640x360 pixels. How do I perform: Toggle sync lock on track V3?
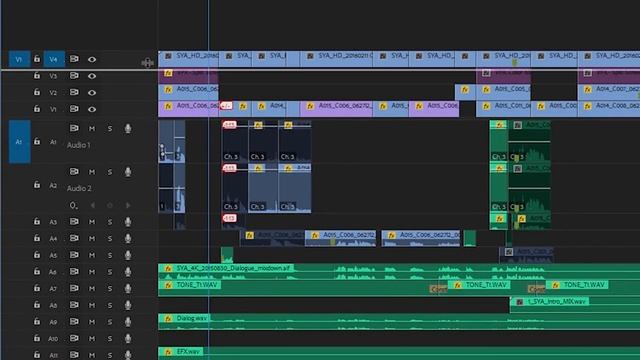pyautogui.click(x=74, y=76)
